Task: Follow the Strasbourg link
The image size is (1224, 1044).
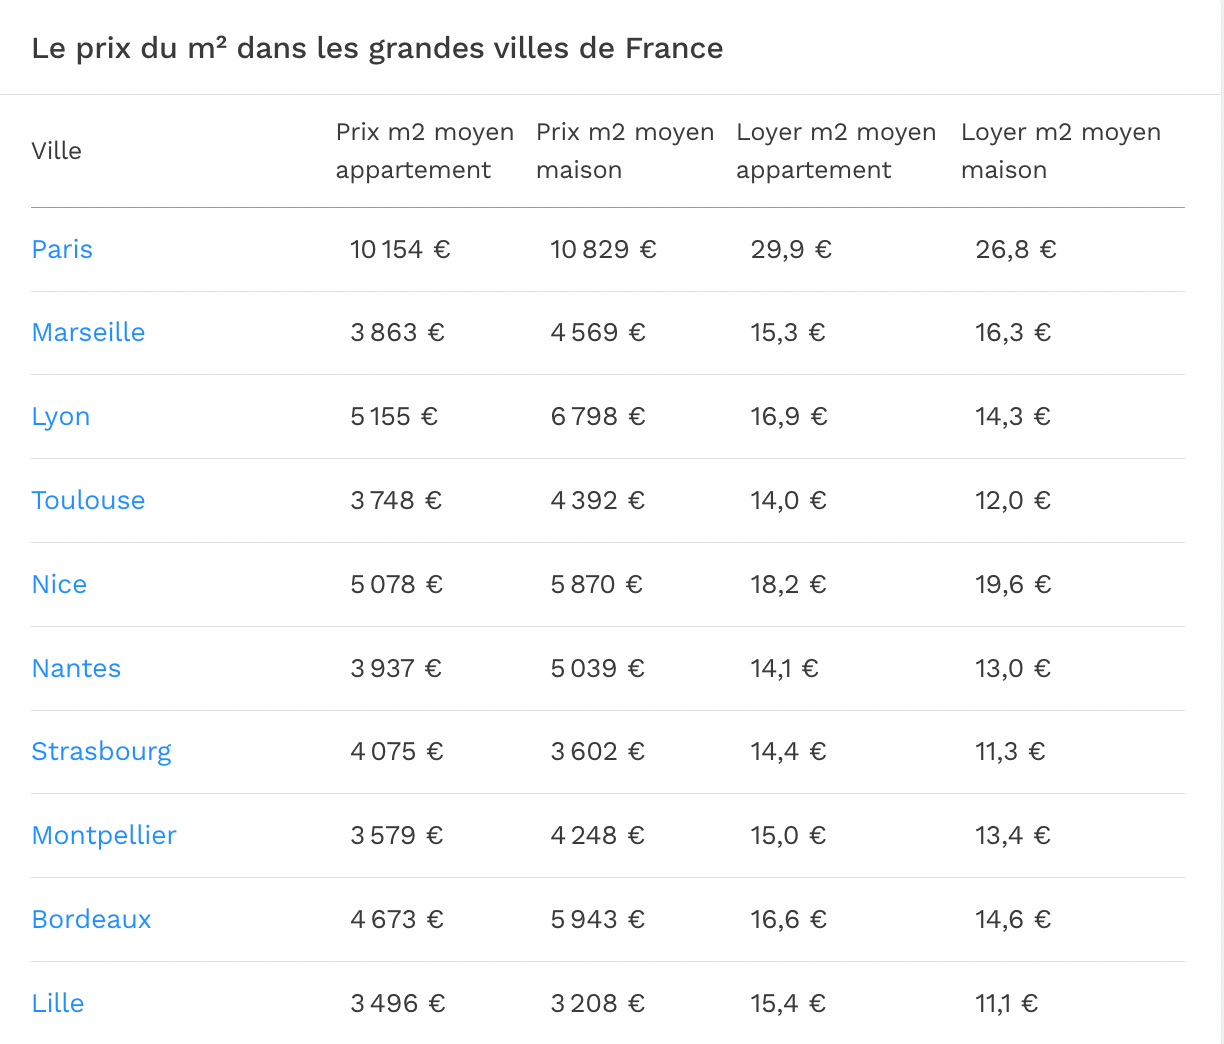Action: [101, 752]
